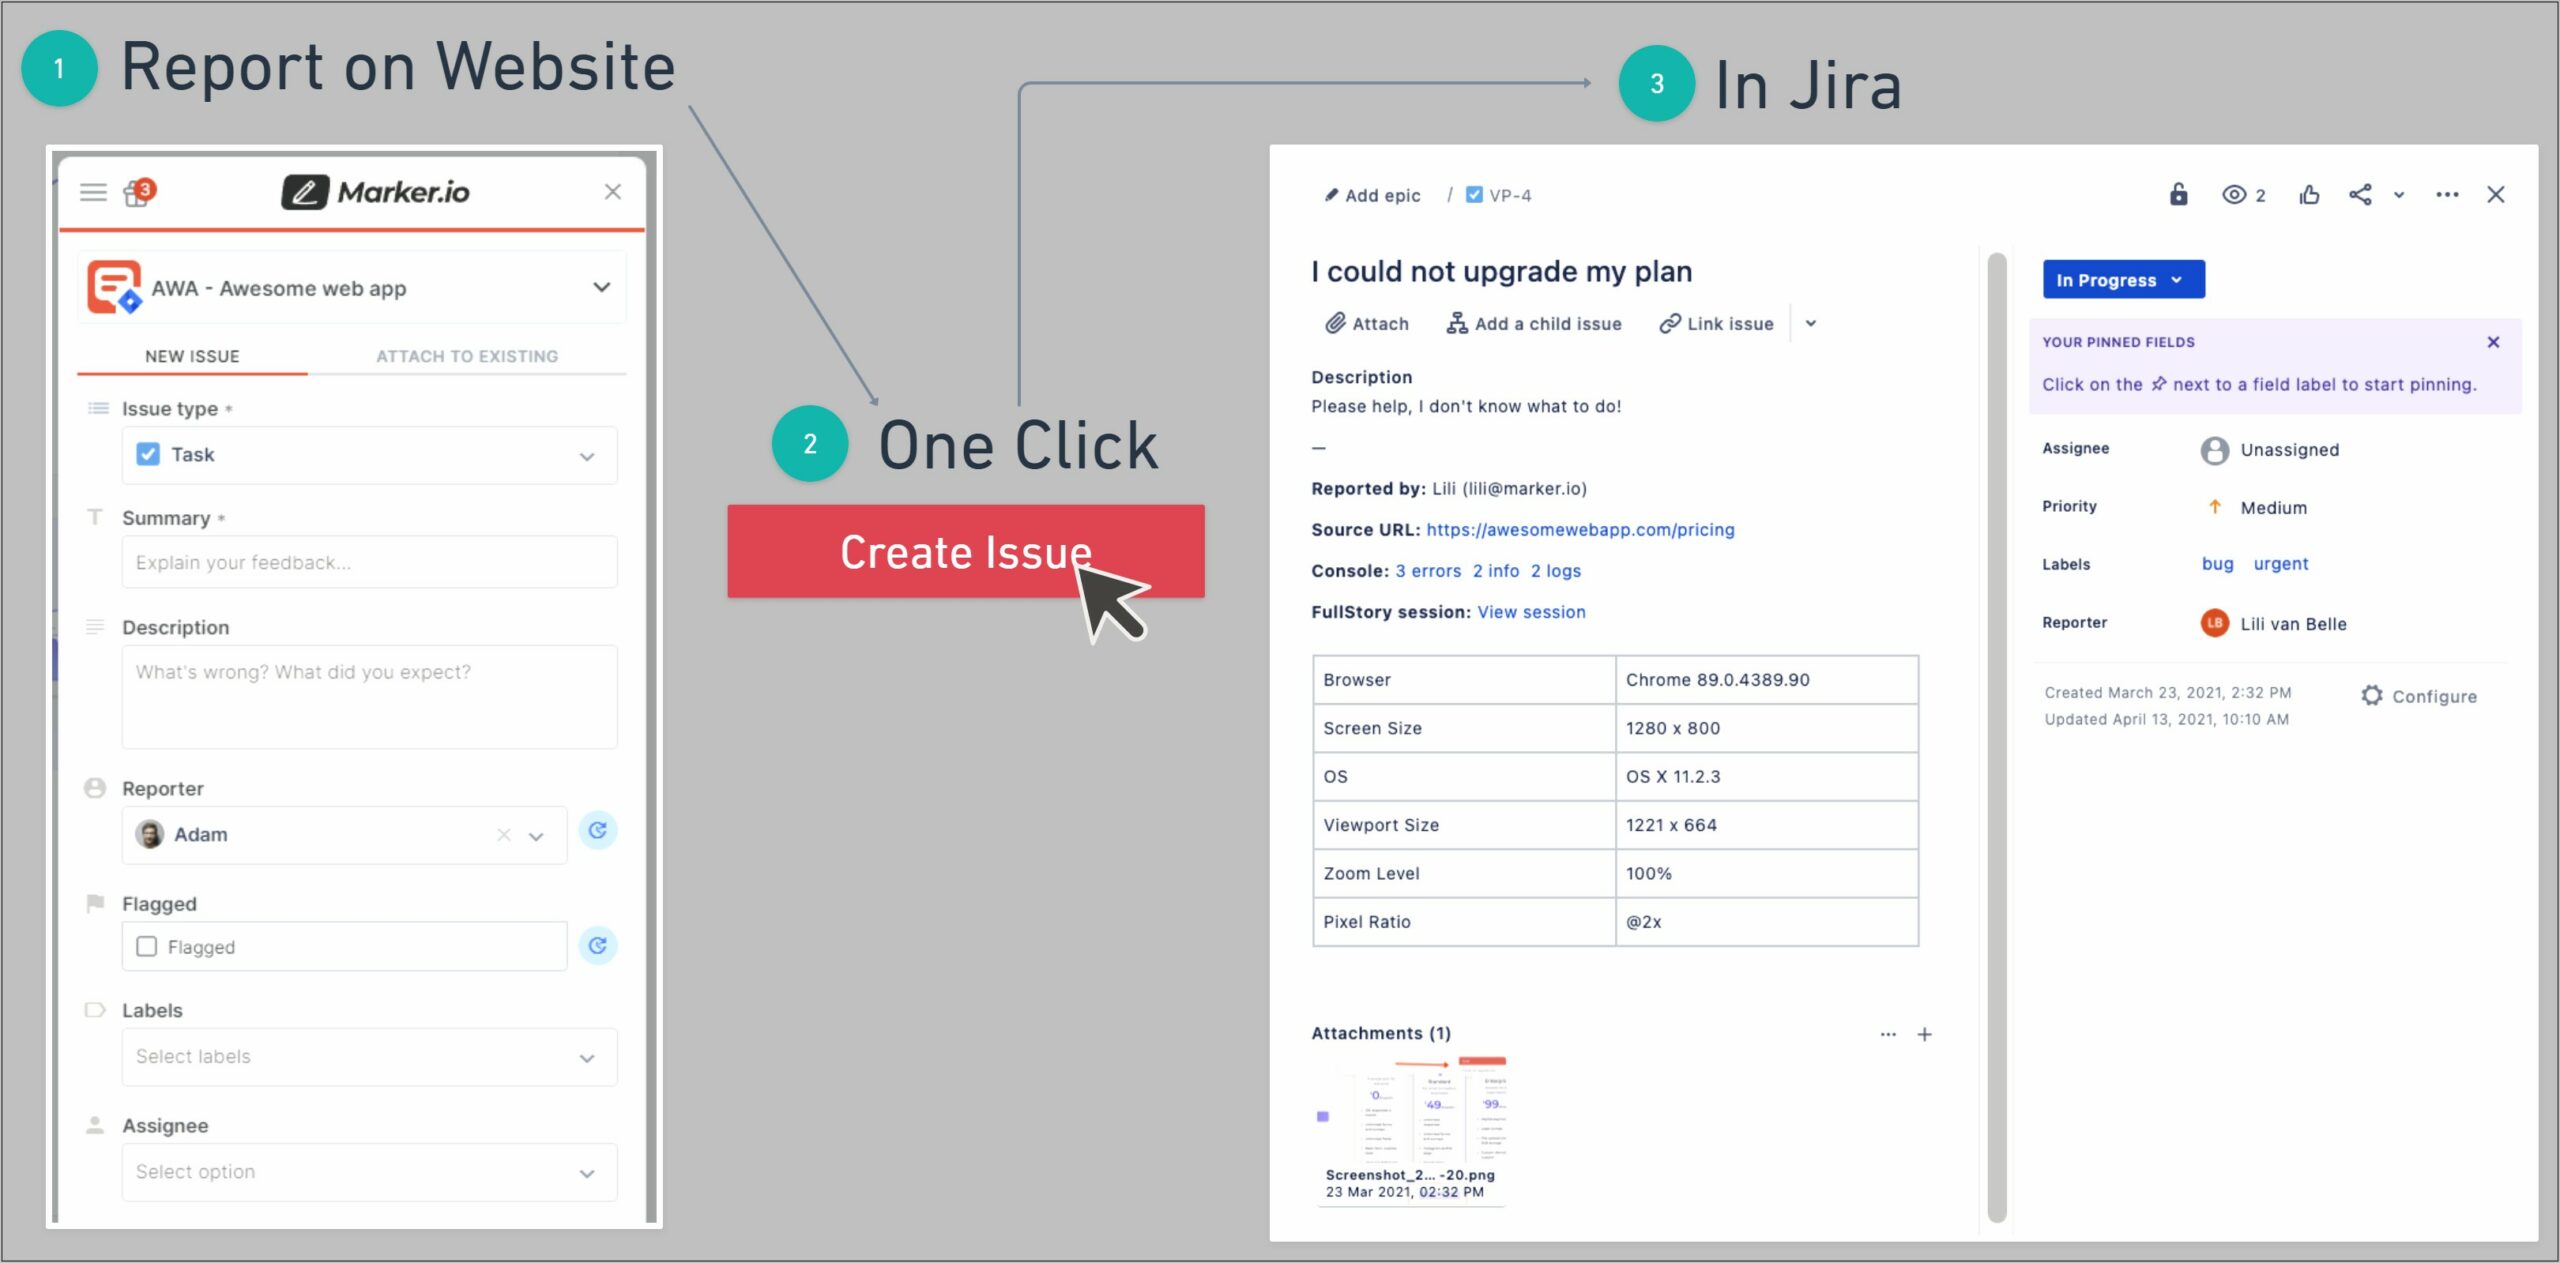Clear the Adam reporter selection

coord(504,835)
